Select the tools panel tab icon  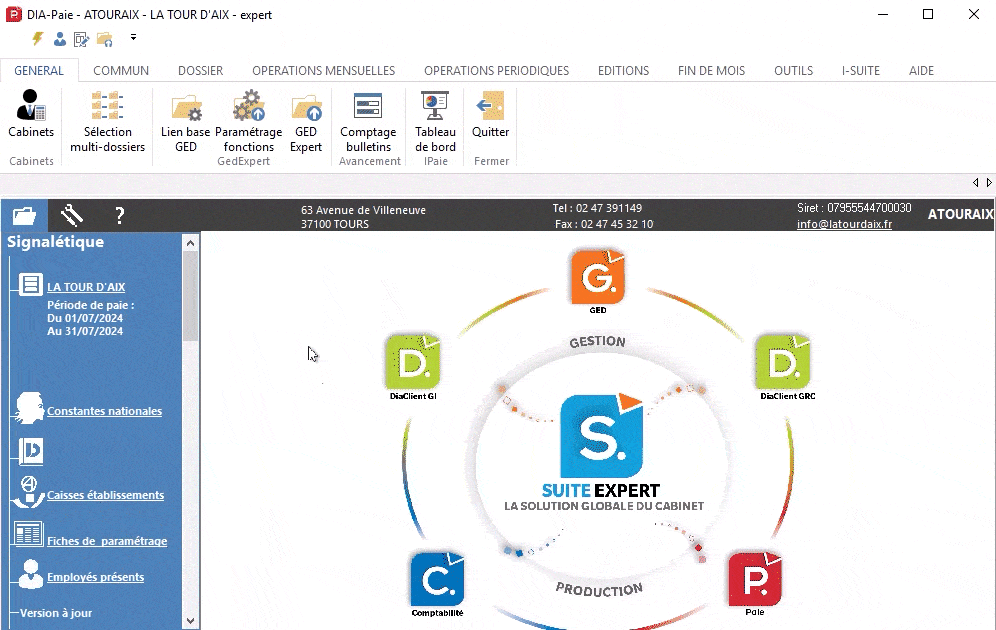pos(72,215)
